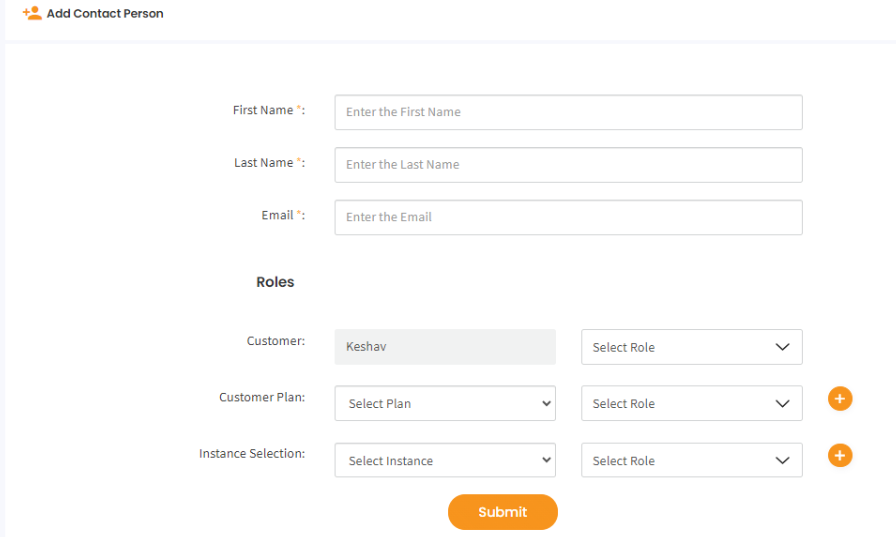Click the Roles section heading

tap(275, 282)
